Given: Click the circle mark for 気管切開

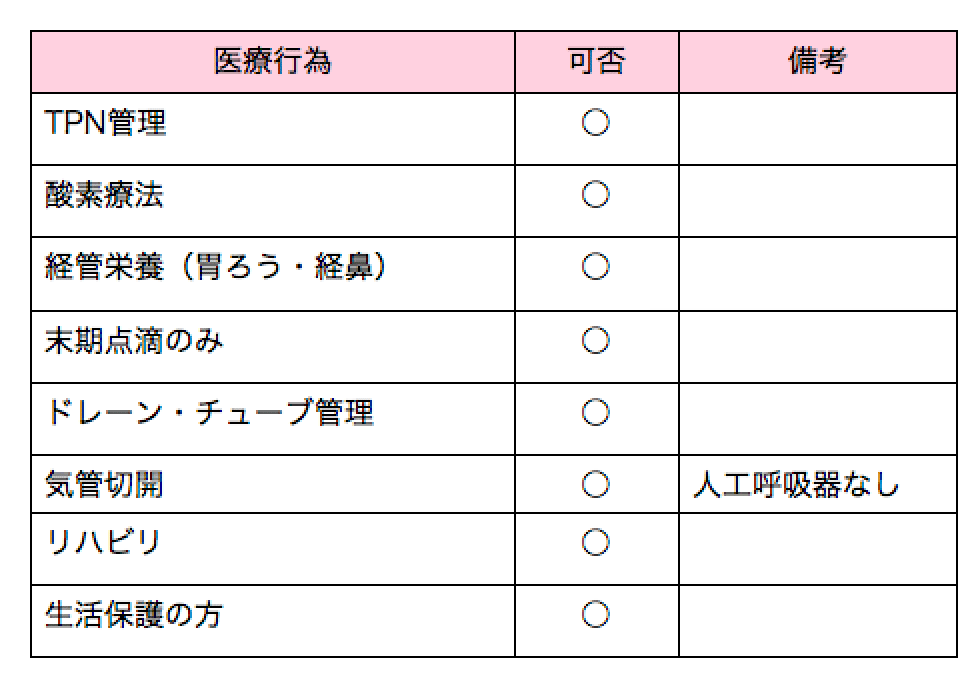Looking at the screenshot, I should click(596, 484).
